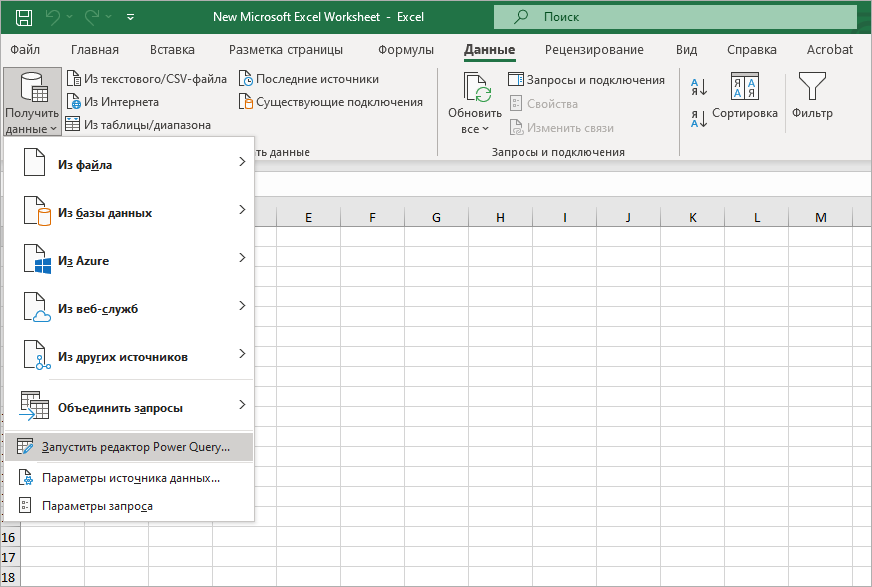
Task: Click the Из таблицы/диапазона icon
Action: pyautogui.click(x=73, y=124)
